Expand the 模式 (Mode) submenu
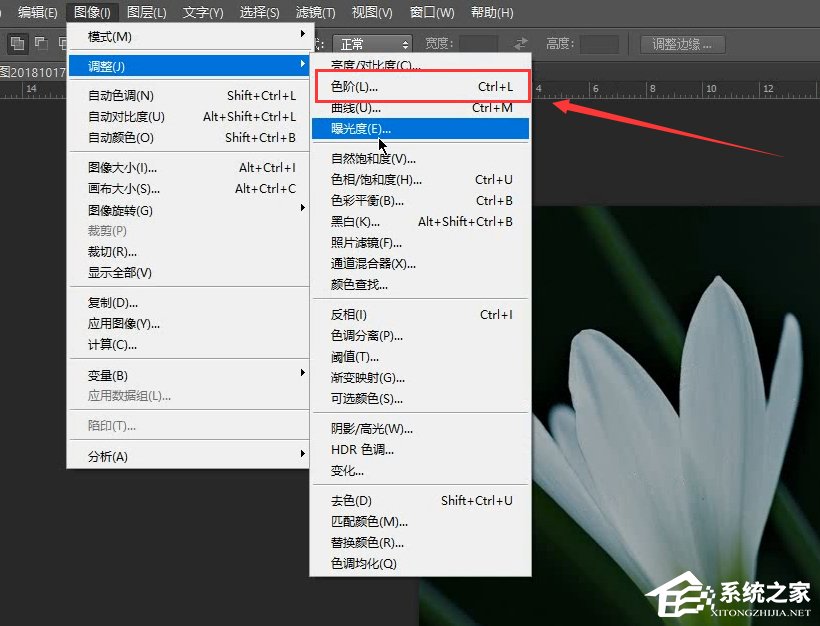The height and width of the screenshot is (626, 820). point(110,36)
